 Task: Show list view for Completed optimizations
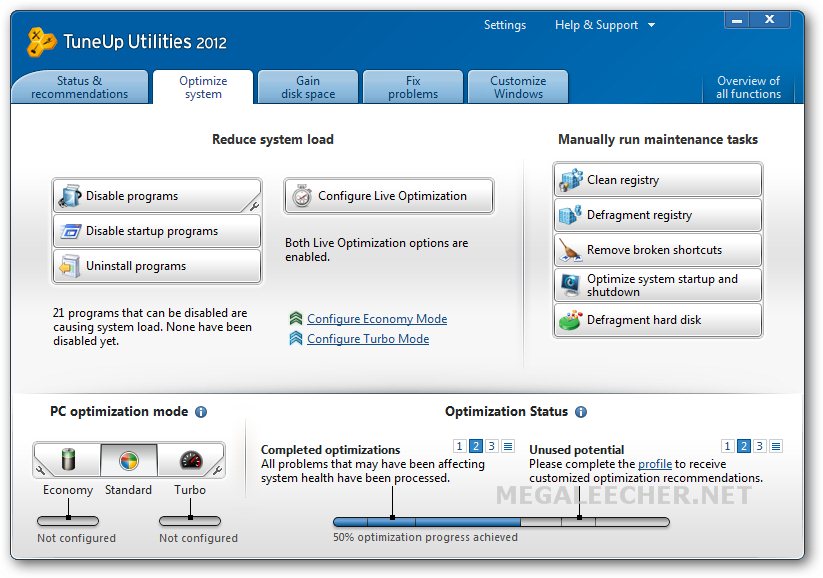508,447
